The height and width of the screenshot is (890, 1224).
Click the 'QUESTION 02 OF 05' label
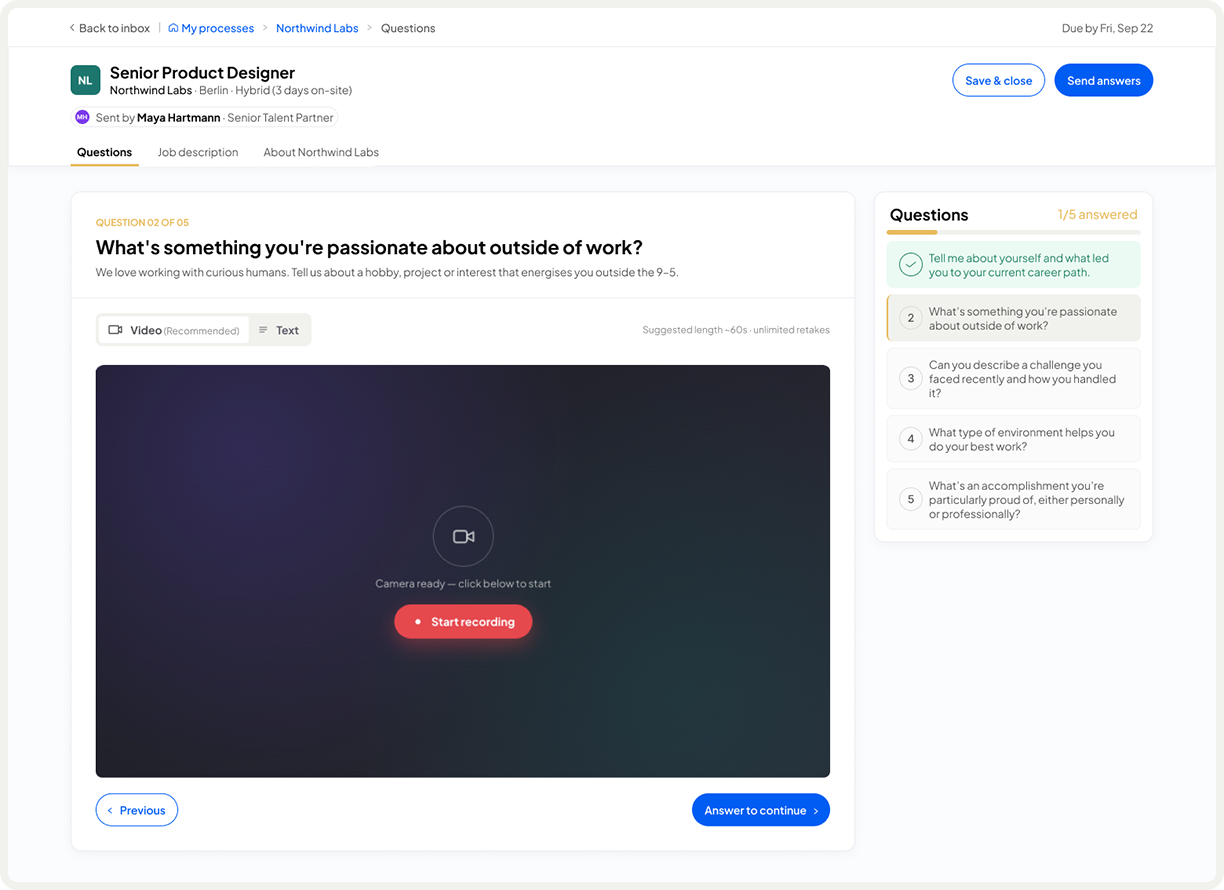[x=142, y=222]
